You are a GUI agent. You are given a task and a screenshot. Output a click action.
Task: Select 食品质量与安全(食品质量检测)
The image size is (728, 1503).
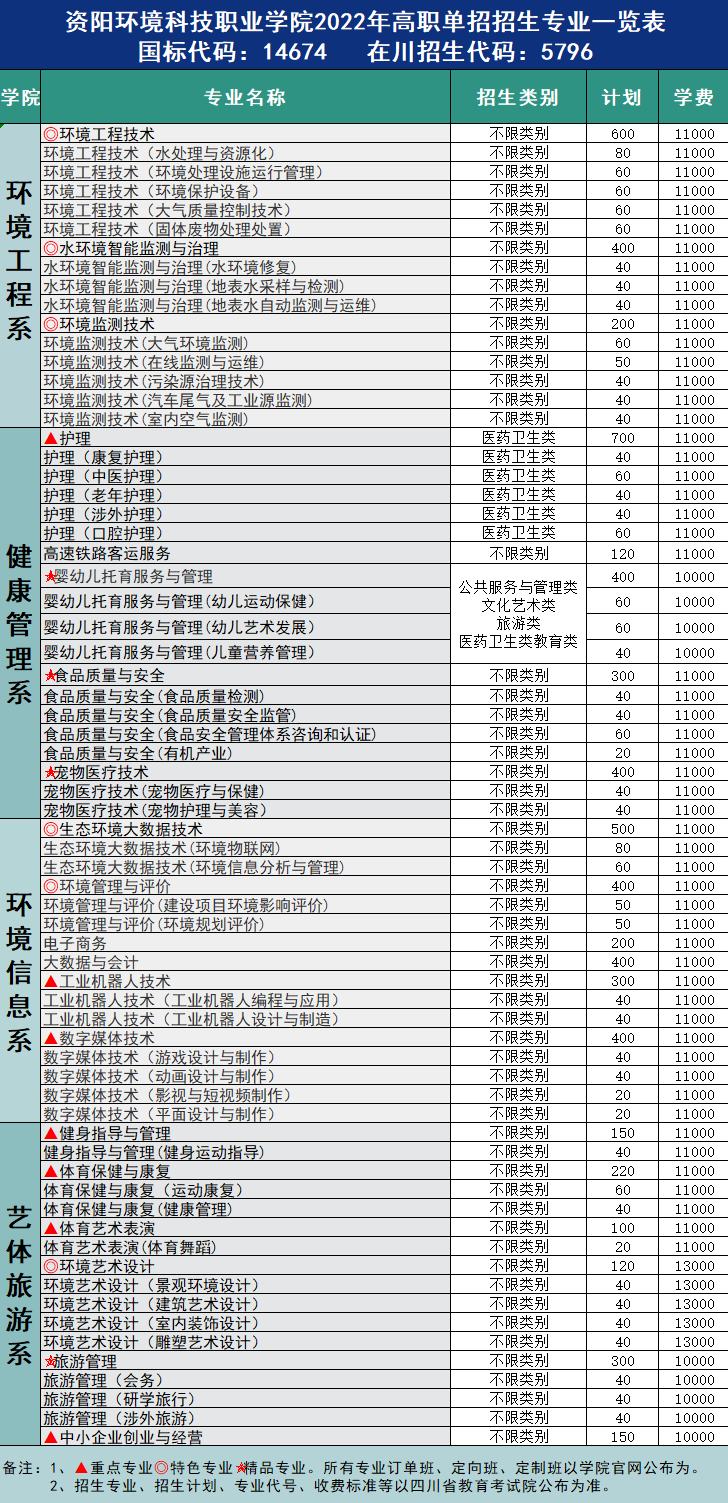[x=245, y=696]
